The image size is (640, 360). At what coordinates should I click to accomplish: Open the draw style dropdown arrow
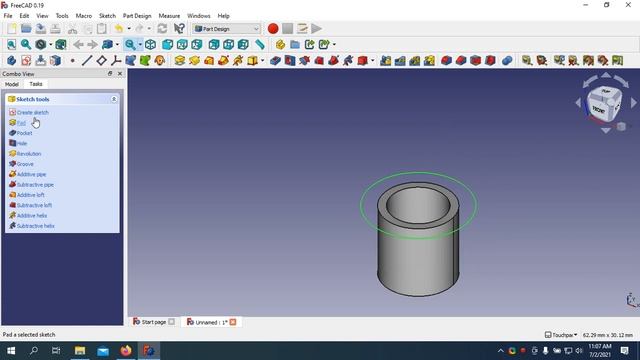[51, 44]
